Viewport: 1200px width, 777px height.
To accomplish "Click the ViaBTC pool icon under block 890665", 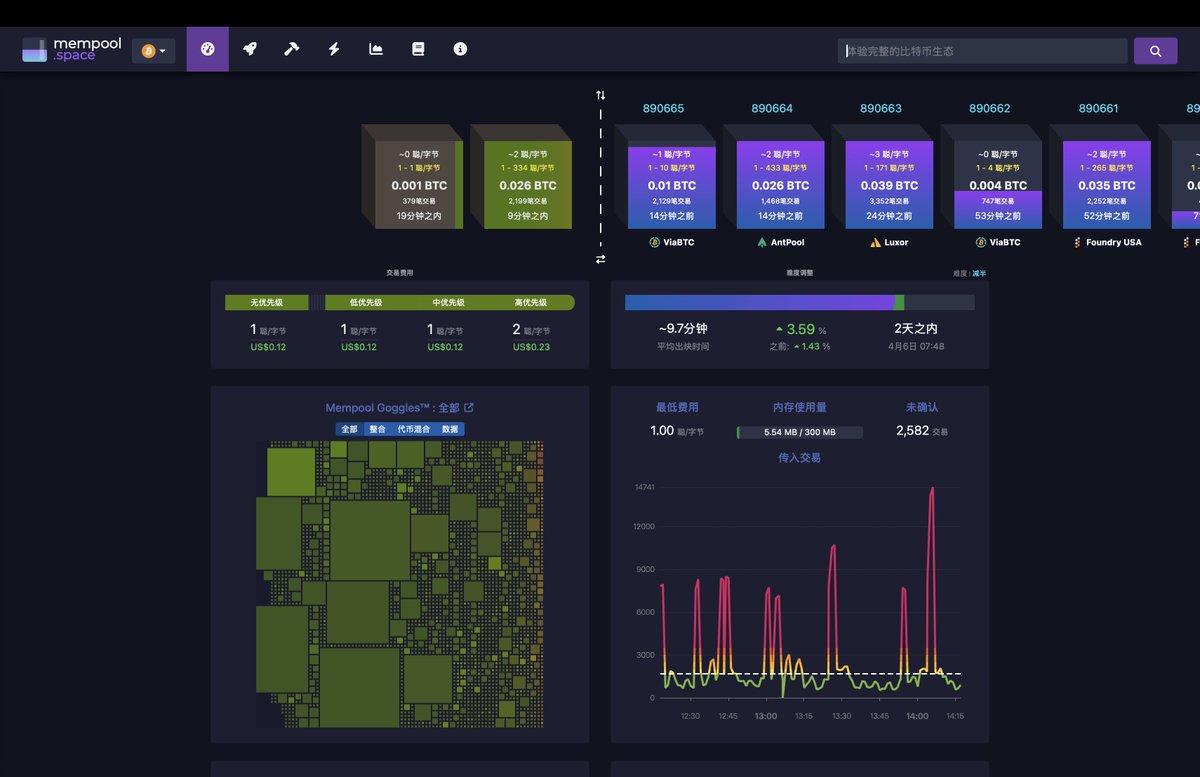I will (x=654, y=242).
